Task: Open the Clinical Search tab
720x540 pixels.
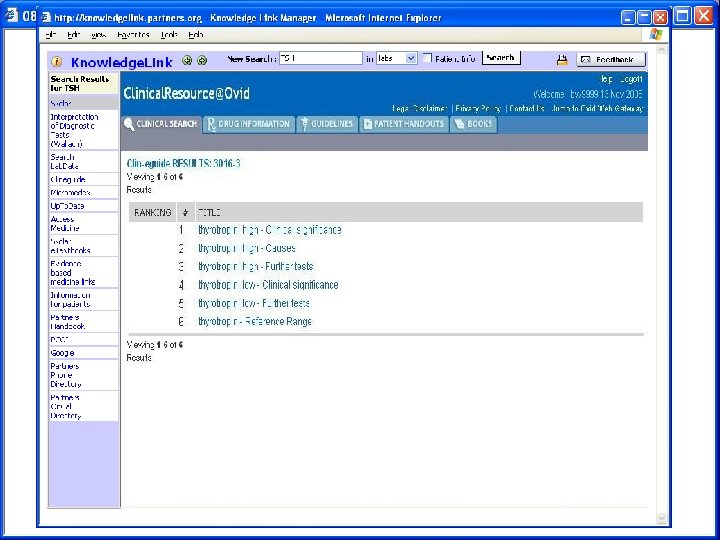Action: 161,124
